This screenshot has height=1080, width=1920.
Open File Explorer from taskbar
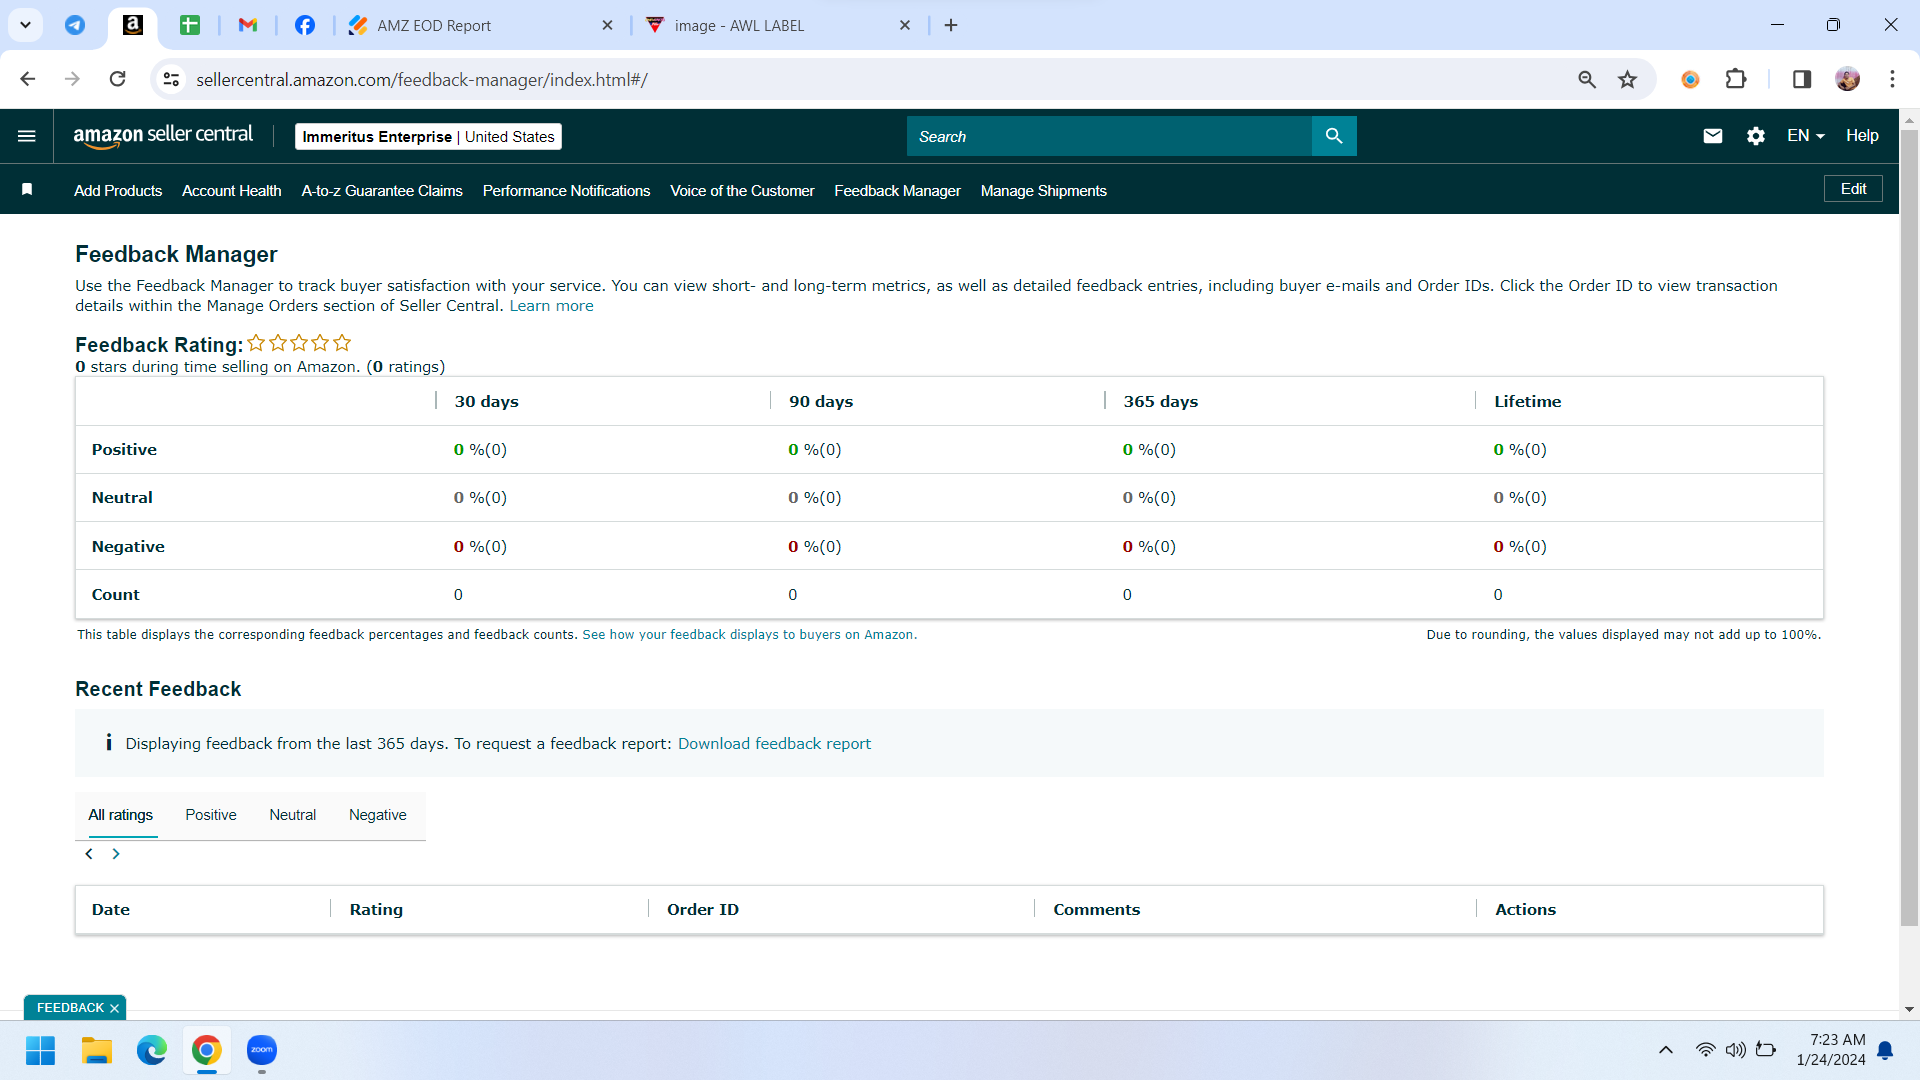click(96, 1050)
